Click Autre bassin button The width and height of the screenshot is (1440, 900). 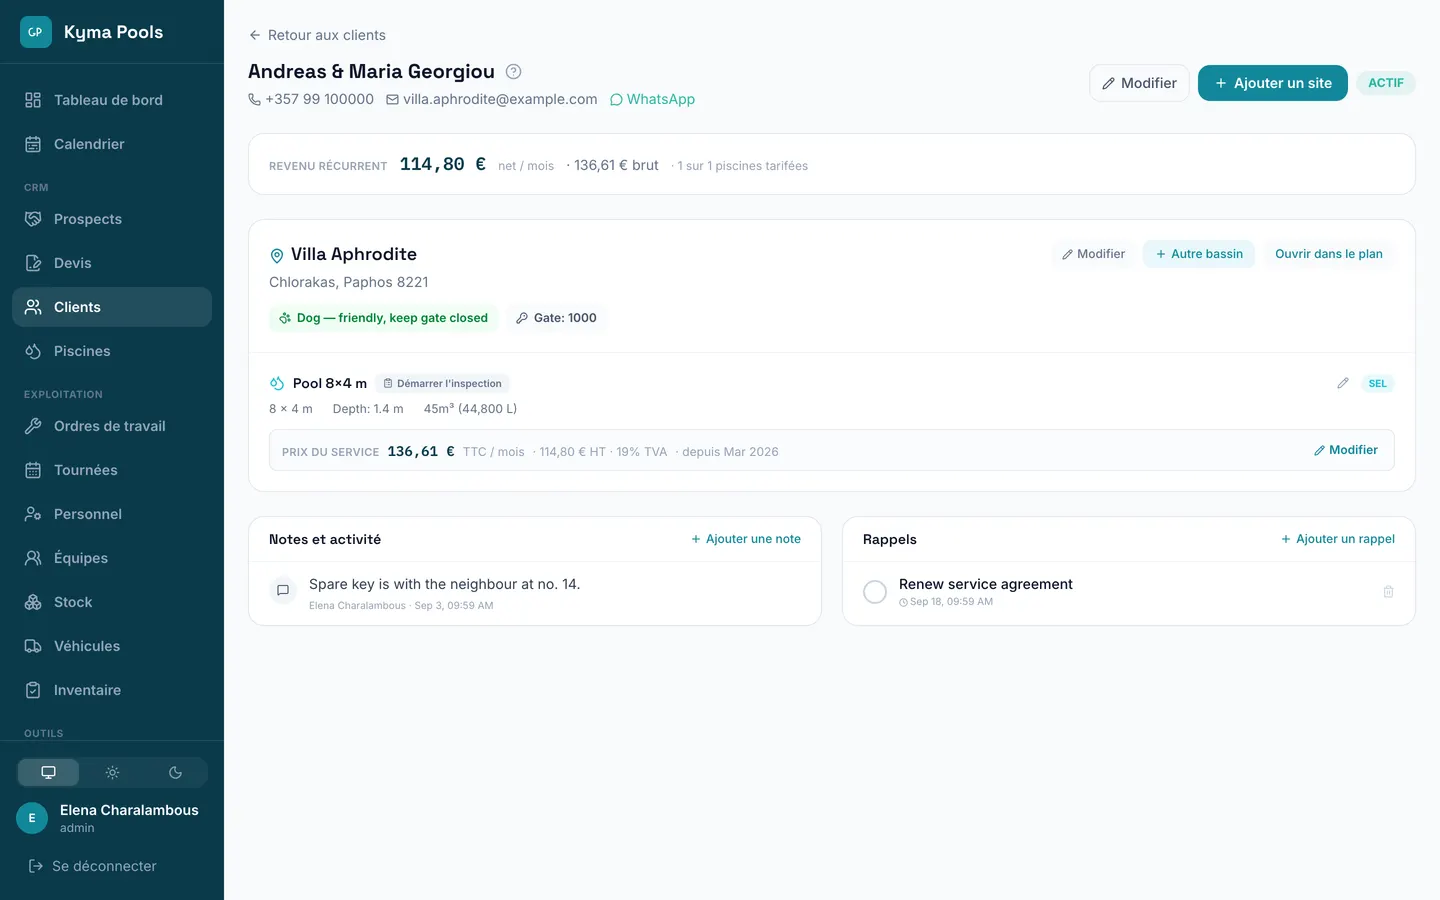(x=1199, y=254)
